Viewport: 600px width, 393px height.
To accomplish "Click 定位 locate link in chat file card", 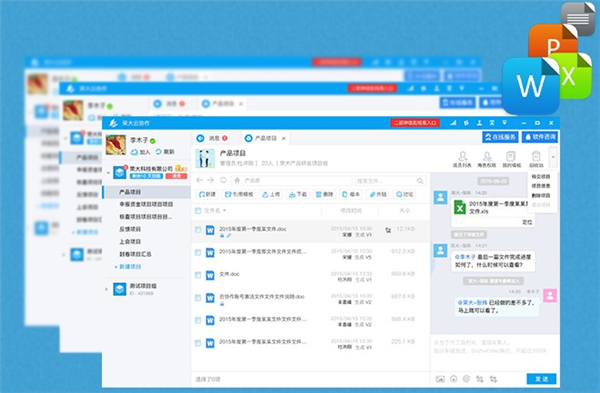I will (527, 222).
